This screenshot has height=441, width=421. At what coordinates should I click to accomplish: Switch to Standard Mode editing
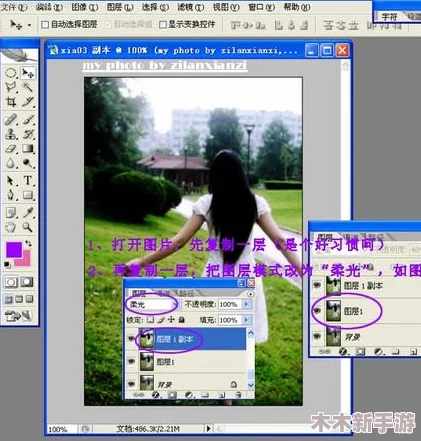(x=11, y=282)
